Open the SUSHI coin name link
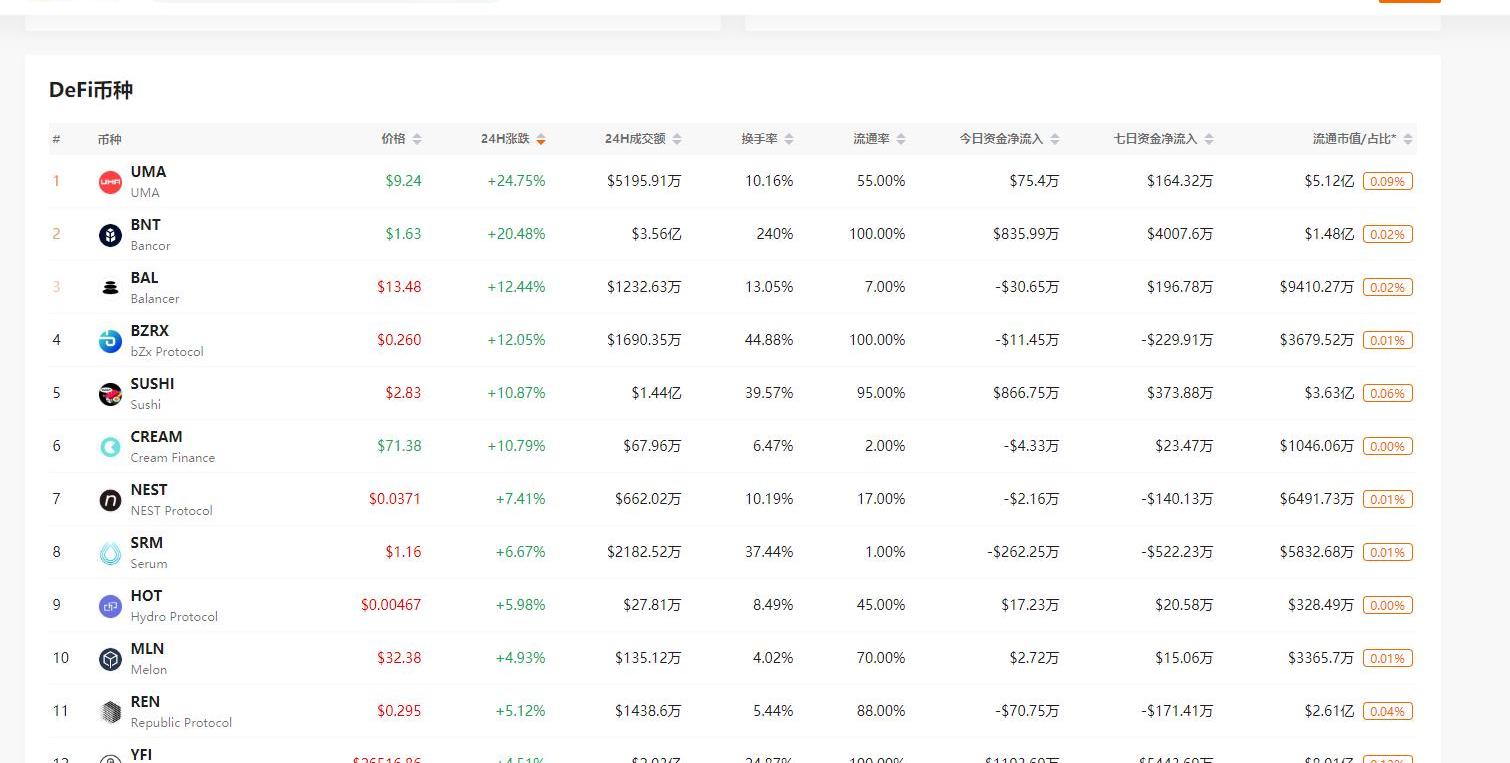 [152, 384]
